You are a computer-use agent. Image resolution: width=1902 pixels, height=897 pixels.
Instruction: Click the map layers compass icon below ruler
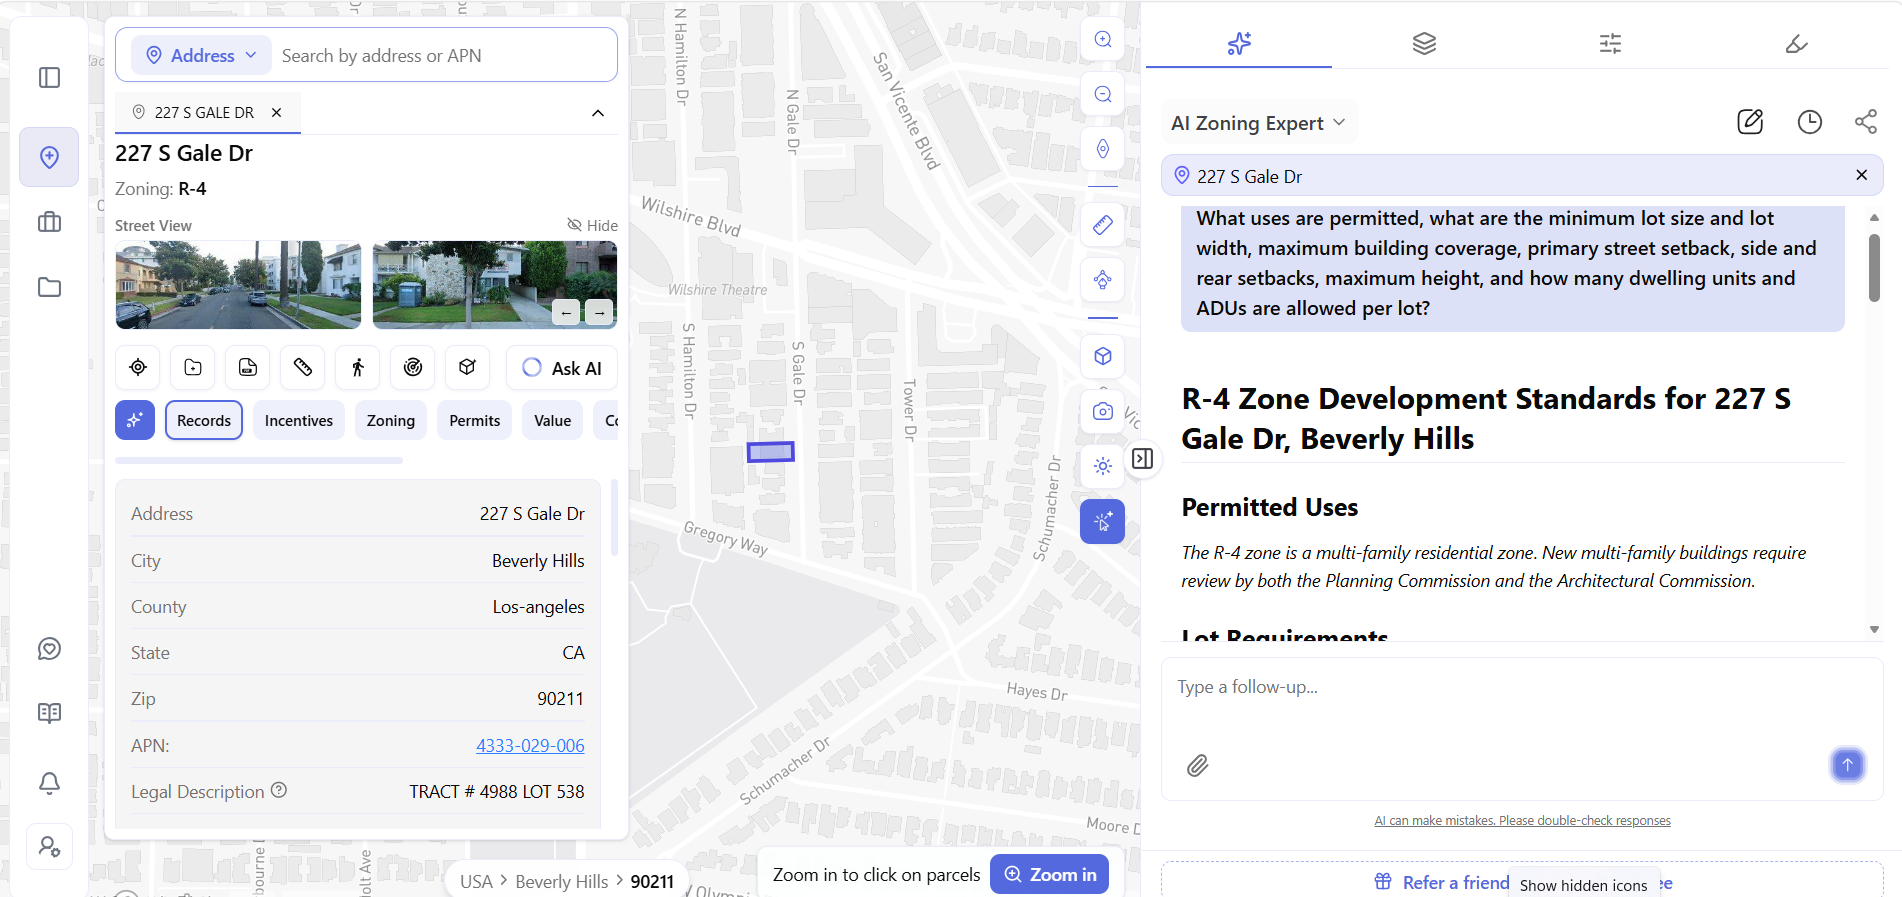point(1103,280)
